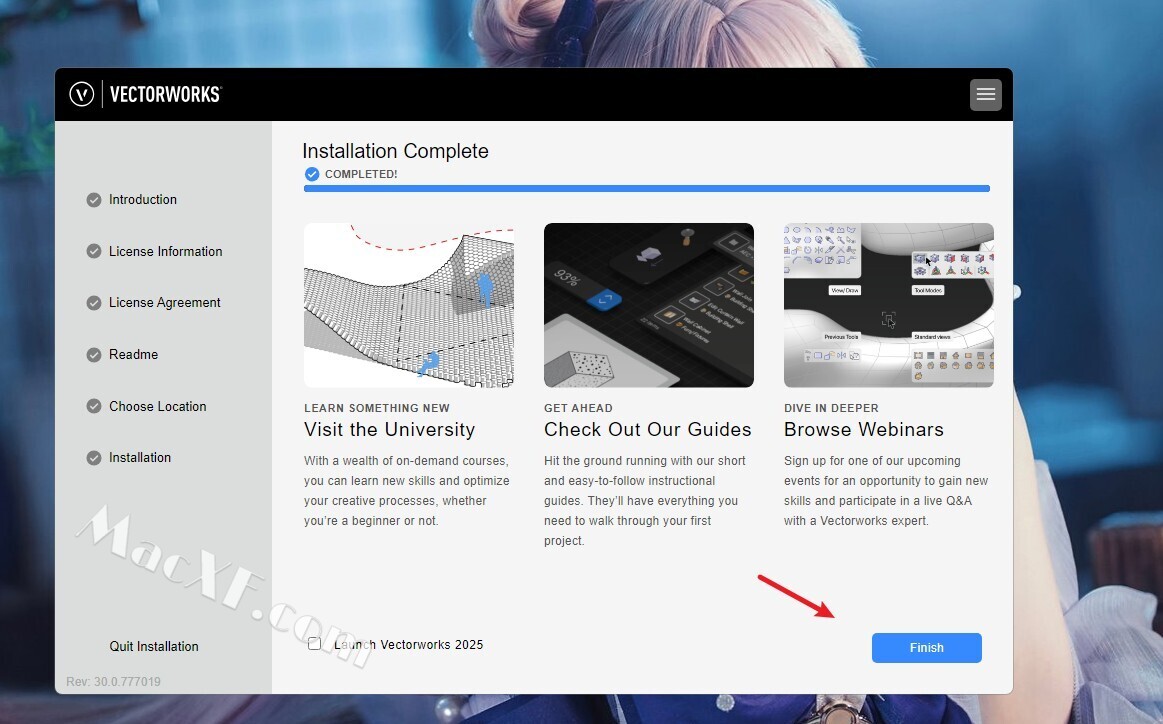Click the VECTORWORKS wordmark in the header
The image size is (1163, 724).
(165, 94)
